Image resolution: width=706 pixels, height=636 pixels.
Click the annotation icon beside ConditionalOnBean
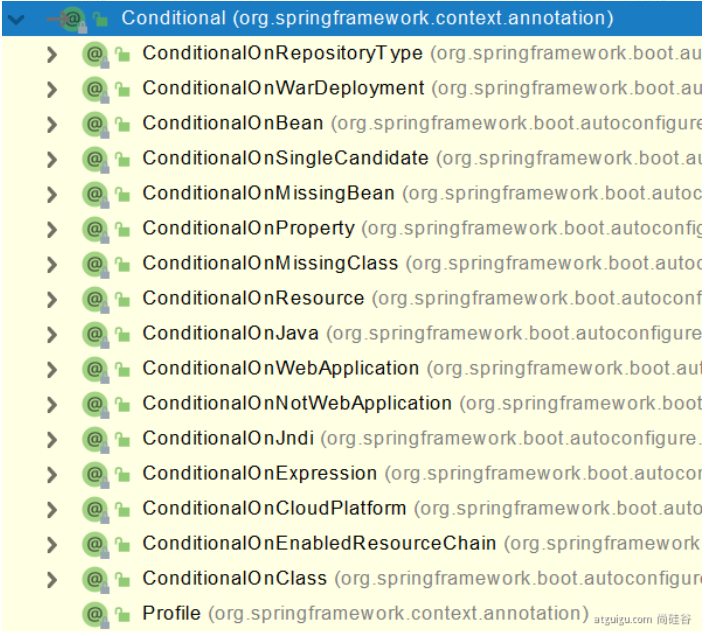pos(95,125)
